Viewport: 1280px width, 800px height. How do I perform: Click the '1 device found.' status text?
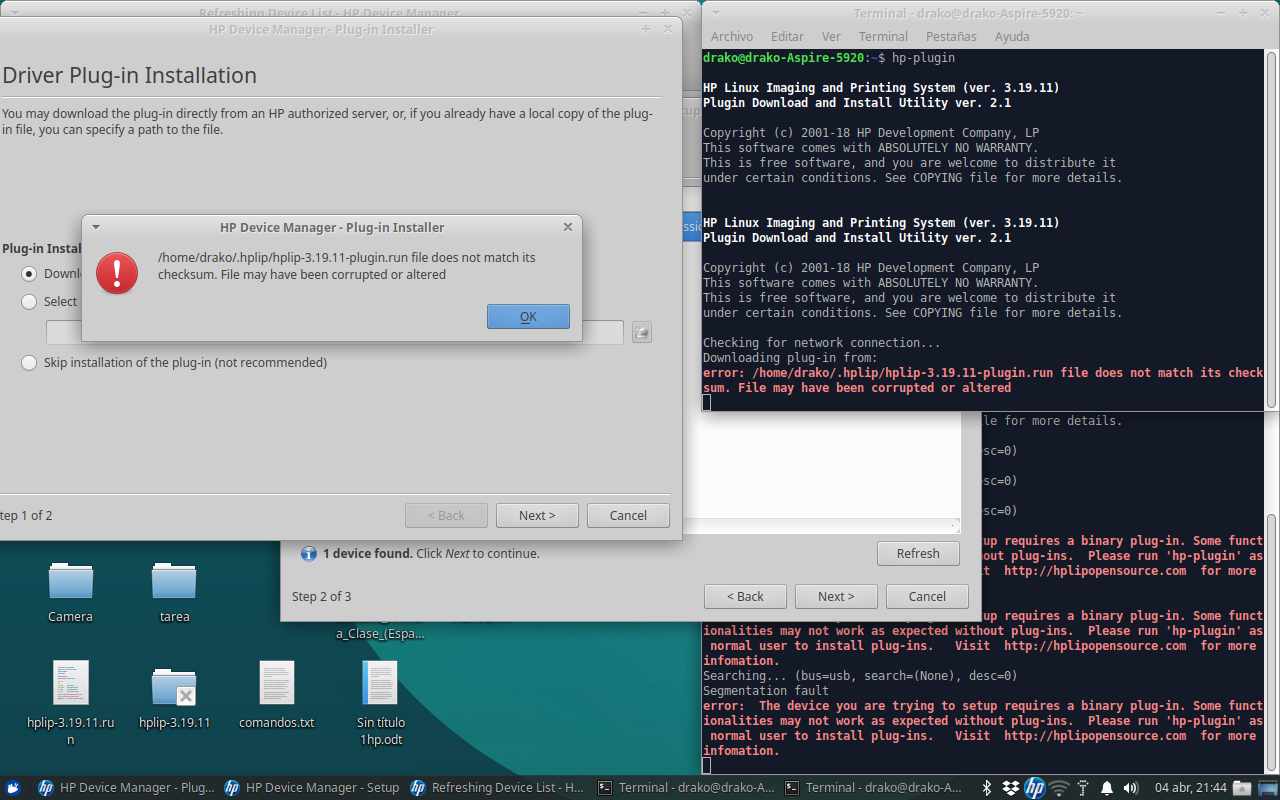[368, 553]
